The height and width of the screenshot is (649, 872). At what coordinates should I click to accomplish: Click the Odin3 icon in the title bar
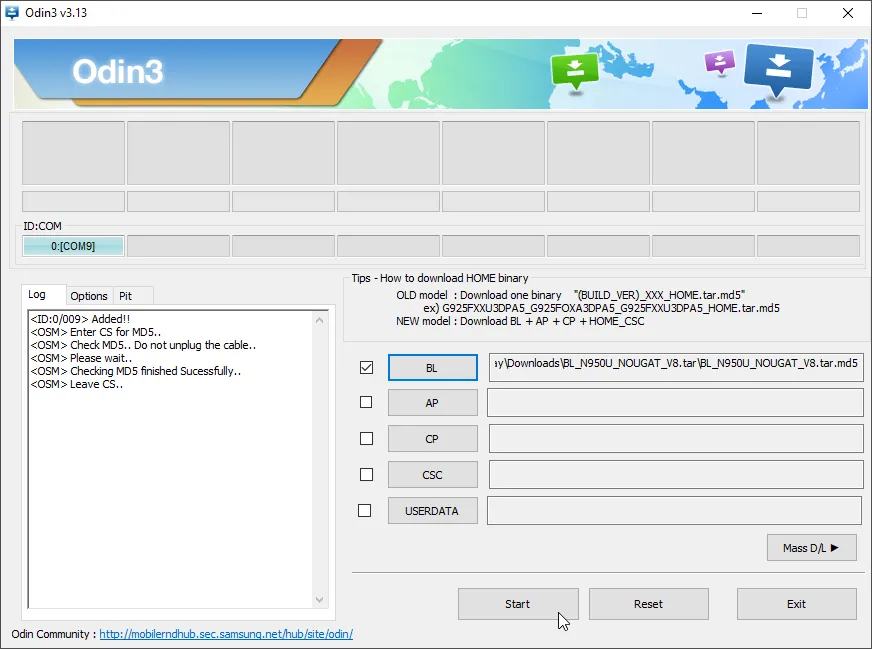tap(13, 13)
